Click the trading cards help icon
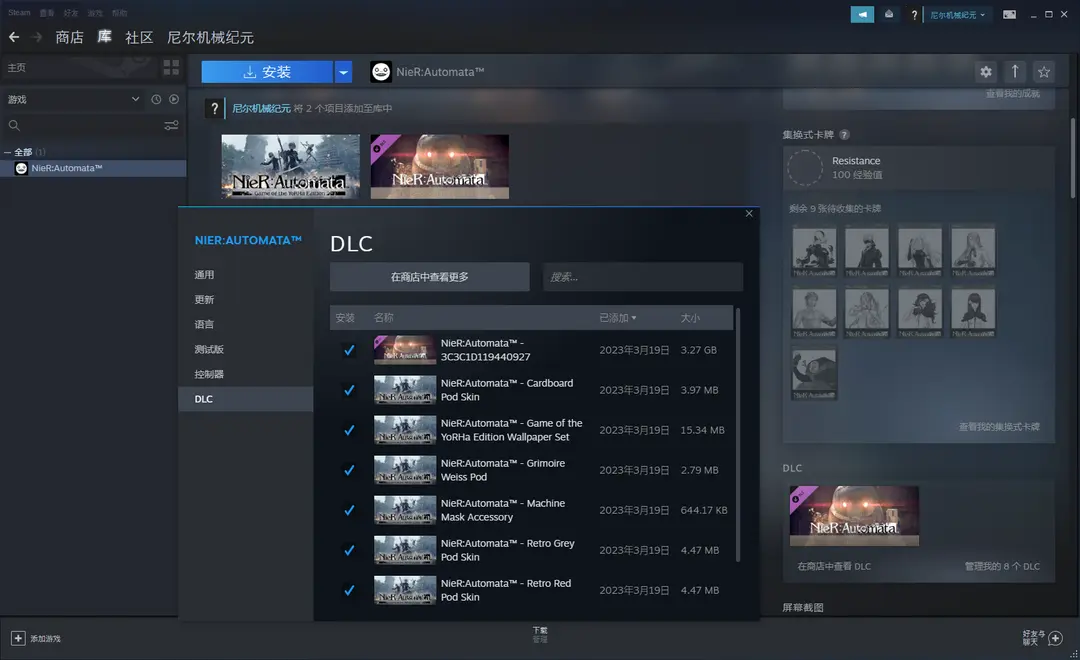 [844, 135]
